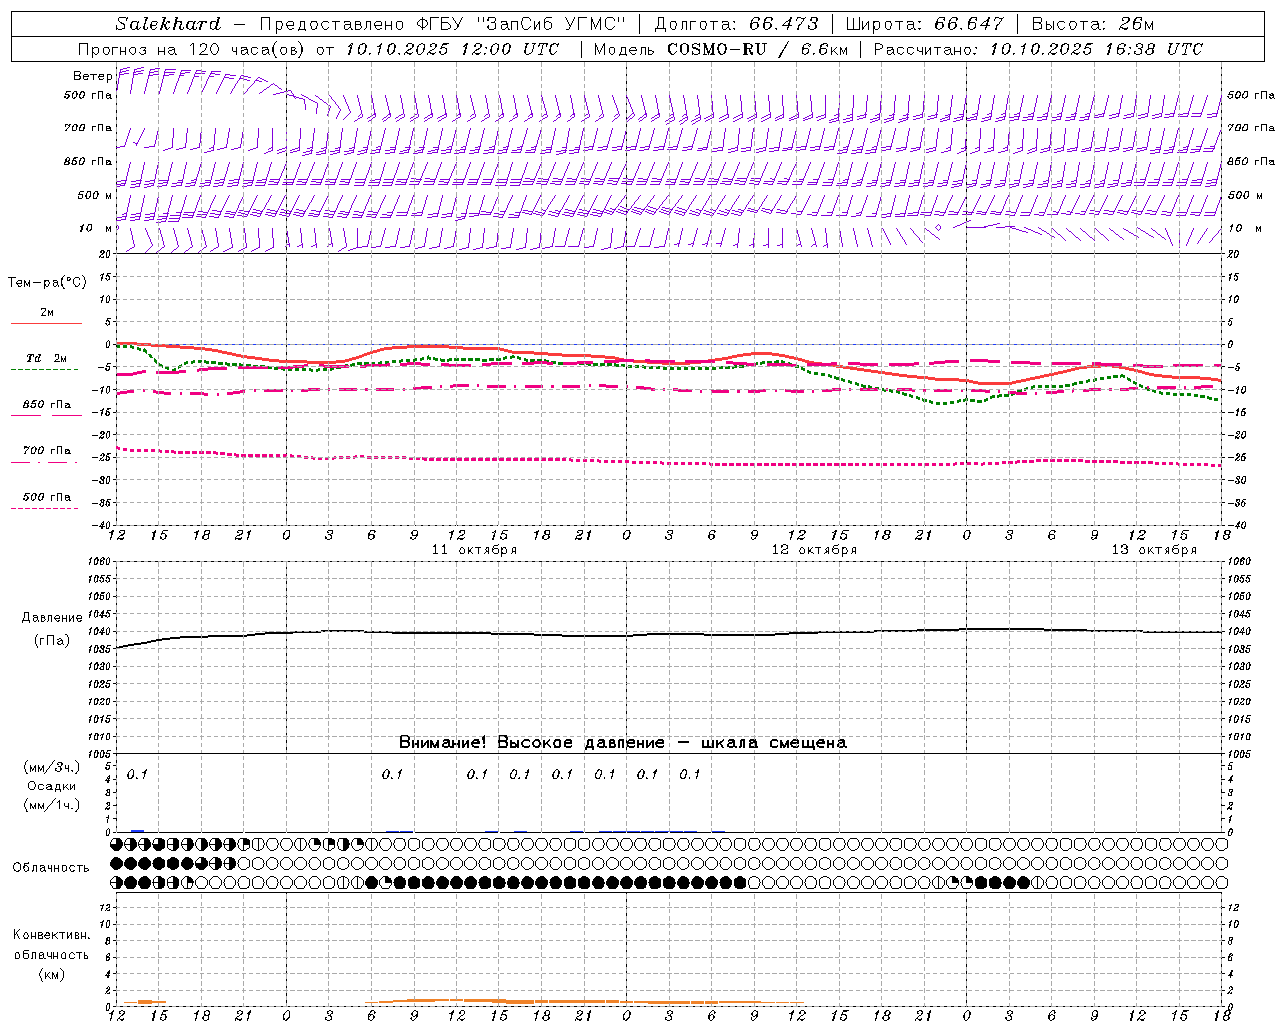Click the "Тем-ра(°C)" temperature axis label
Viewport: 1280px width, 1024px height.
47,283
